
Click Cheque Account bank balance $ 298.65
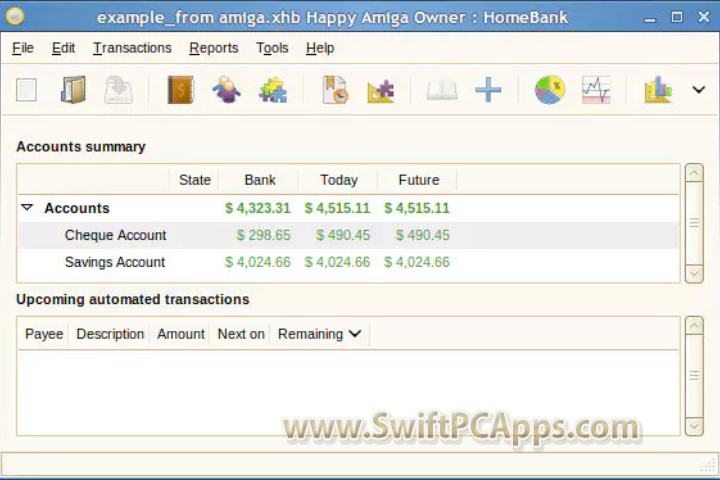coord(264,235)
